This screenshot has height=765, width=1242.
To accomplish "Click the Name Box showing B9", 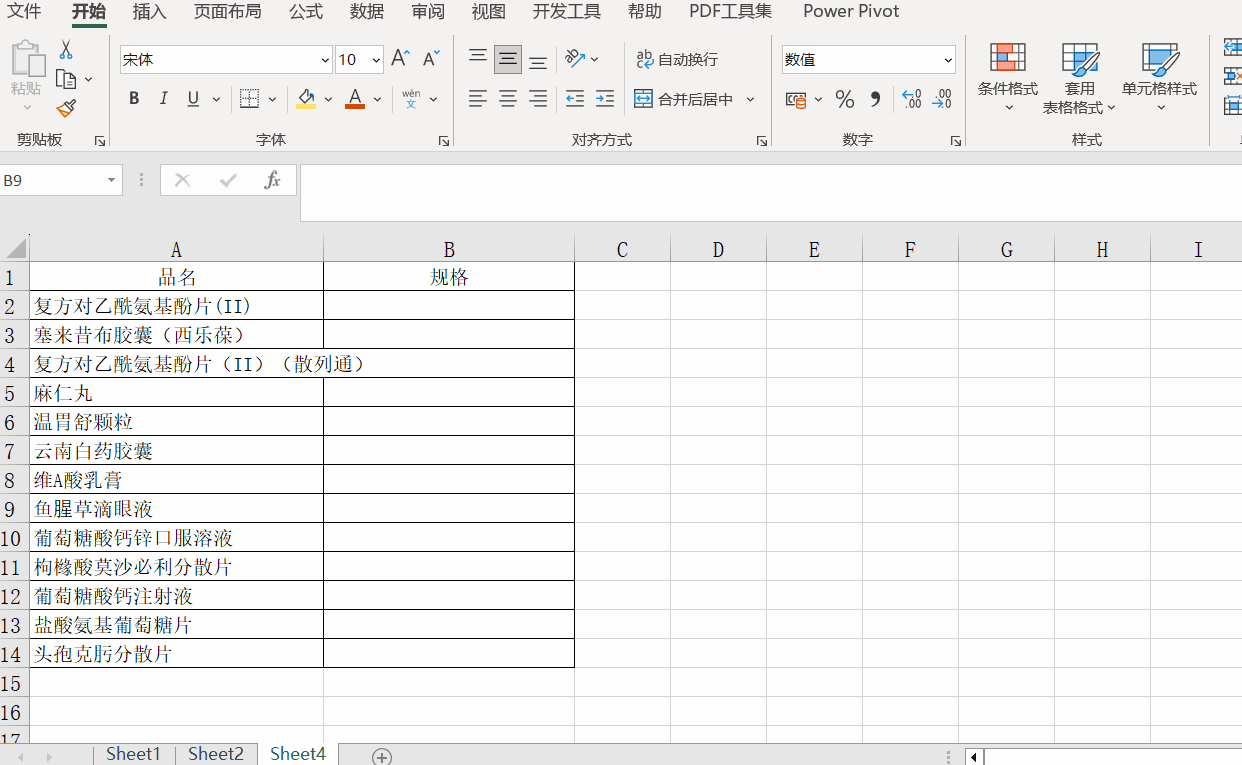I will 55,180.
